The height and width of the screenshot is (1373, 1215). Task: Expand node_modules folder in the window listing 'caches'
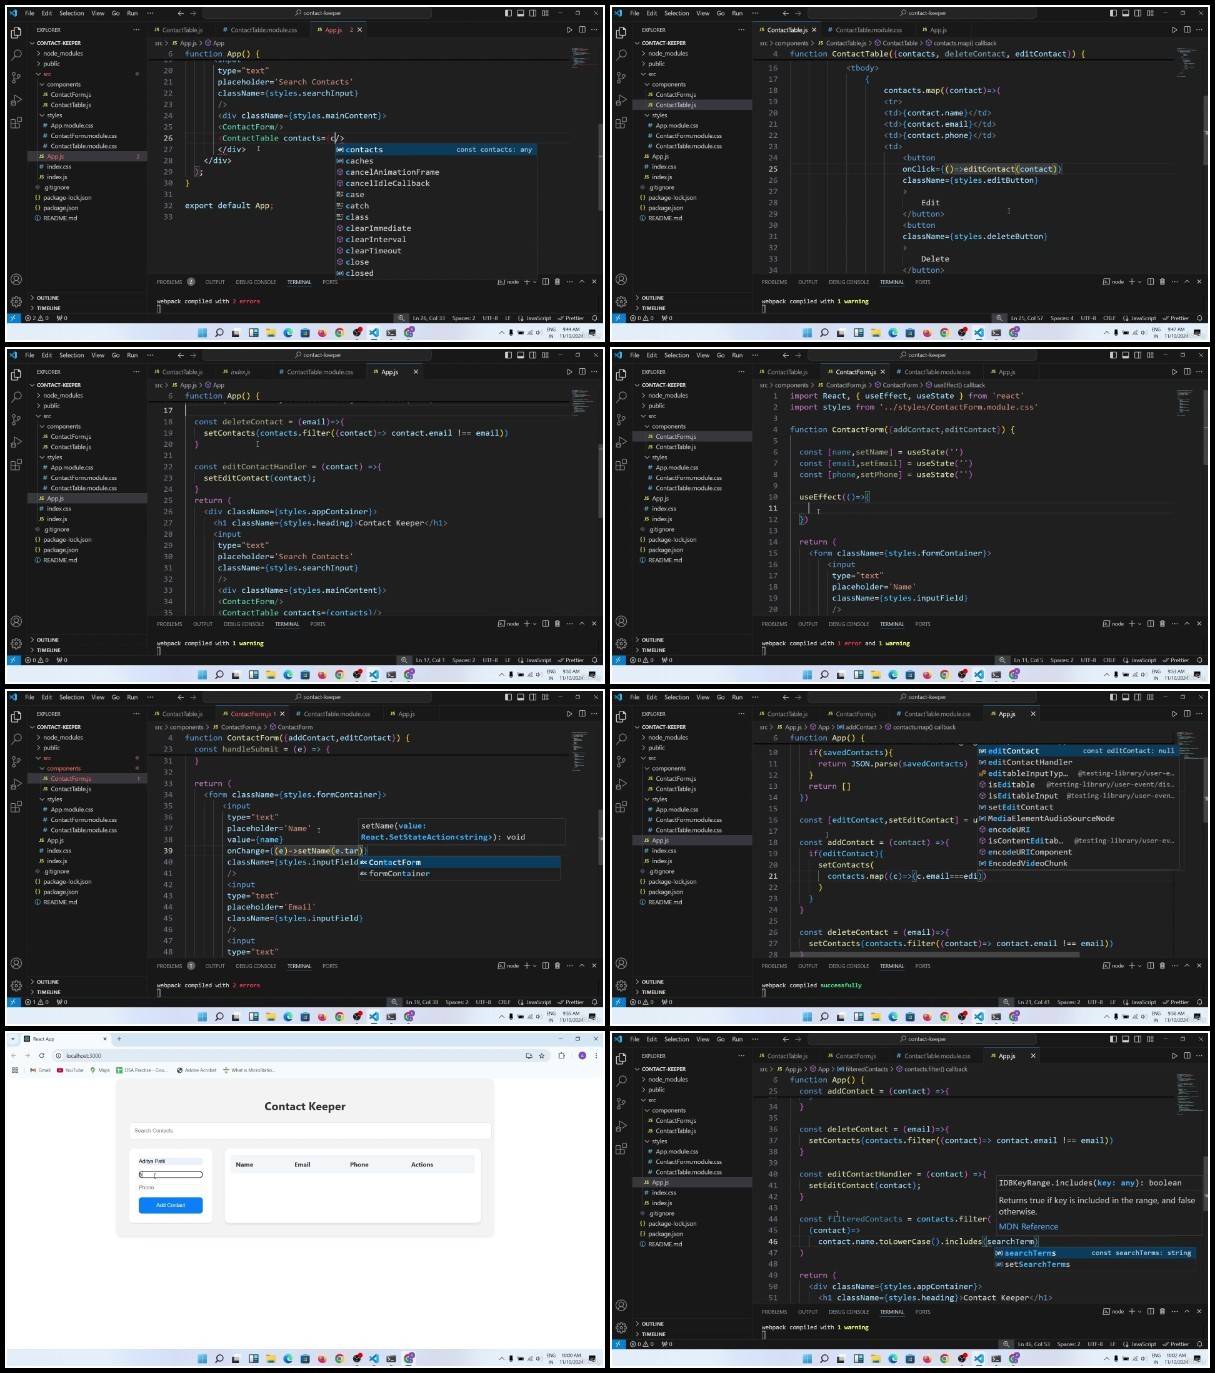[62, 53]
